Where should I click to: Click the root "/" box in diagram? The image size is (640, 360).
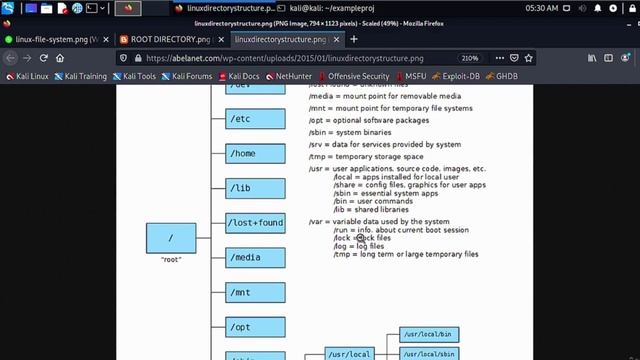(x=171, y=238)
